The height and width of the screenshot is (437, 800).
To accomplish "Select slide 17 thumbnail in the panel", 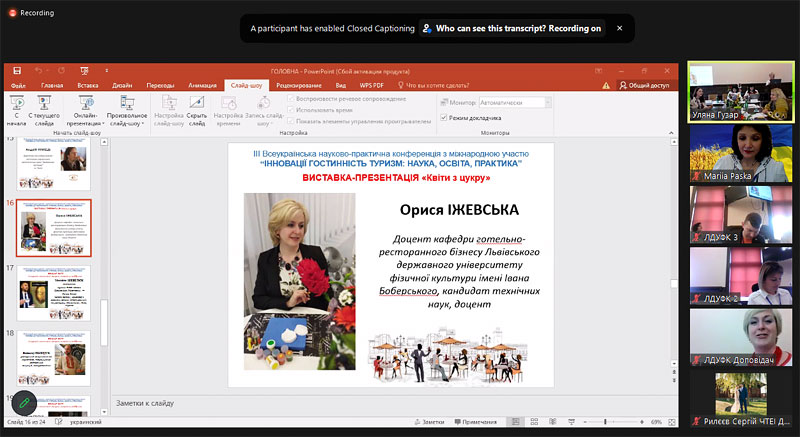I will (54, 293).
